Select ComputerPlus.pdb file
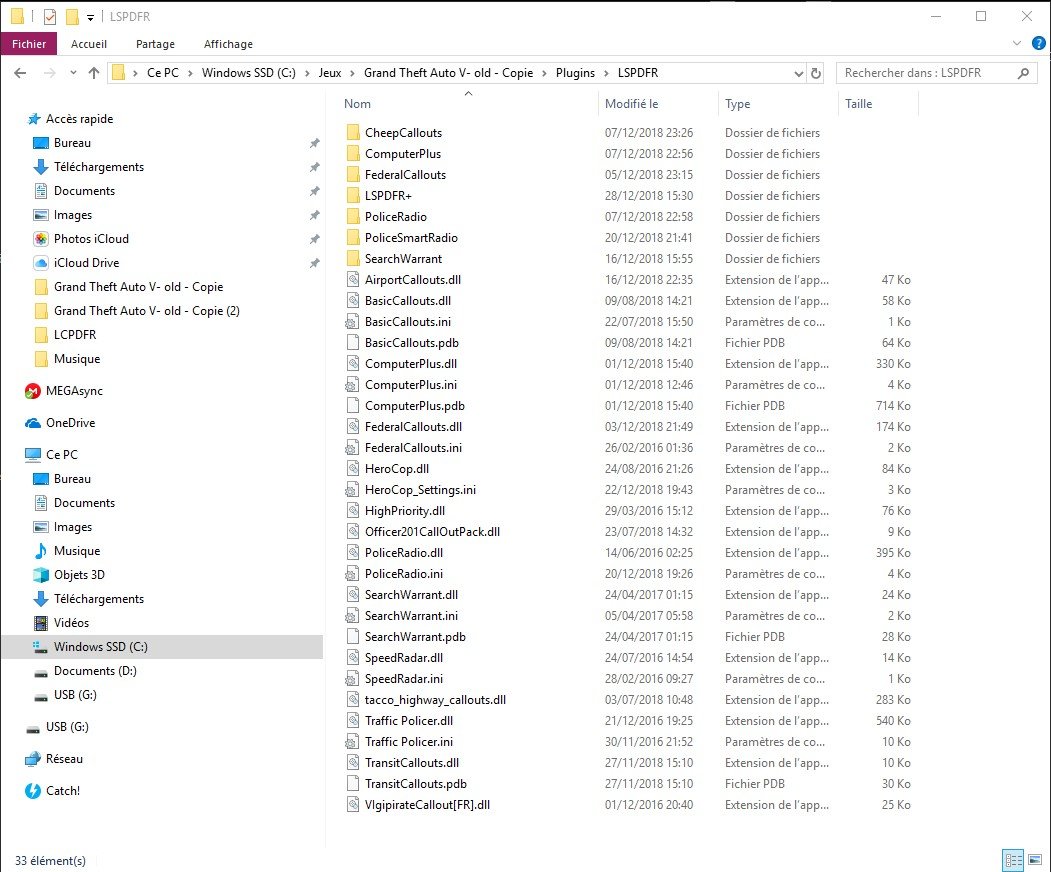The height and width of the screenshot is (872, 1051). 414,406
